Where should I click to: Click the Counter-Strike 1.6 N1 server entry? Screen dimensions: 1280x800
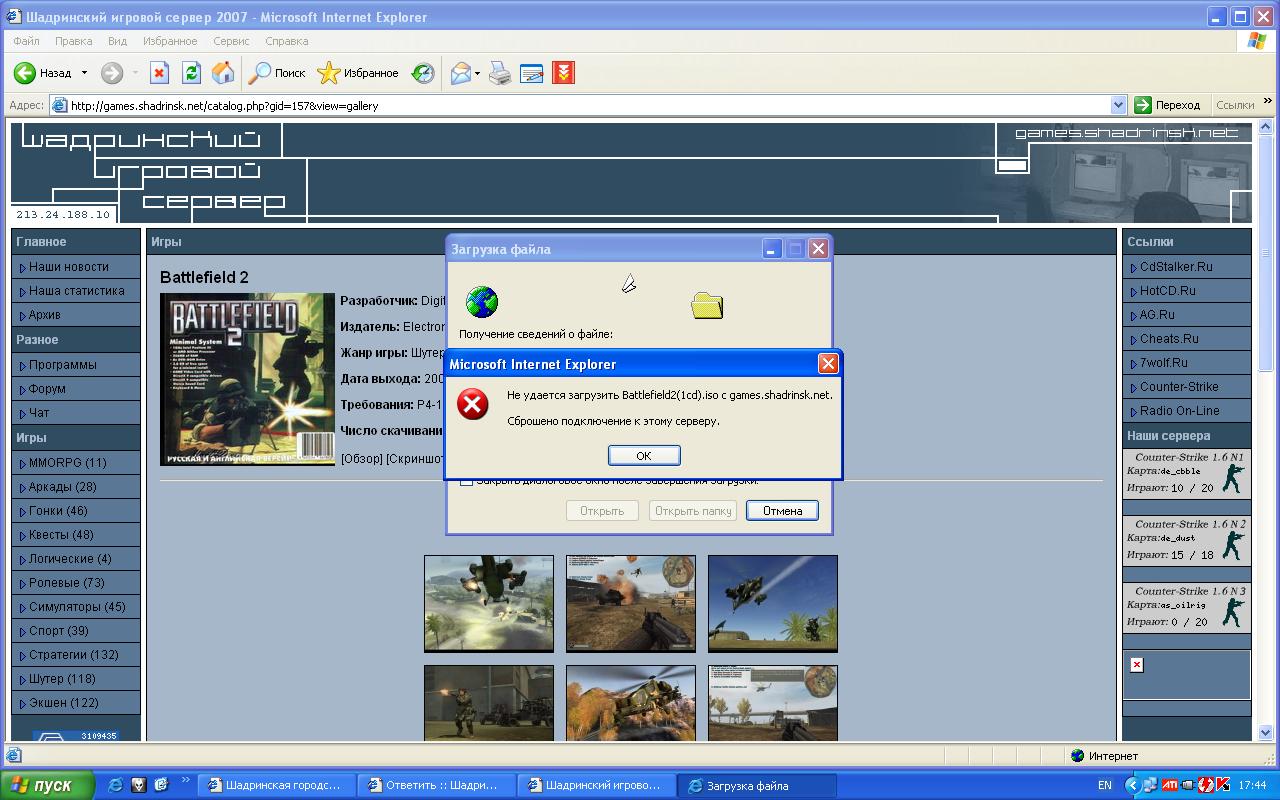pyautogui.click(x=1187, y=473)
